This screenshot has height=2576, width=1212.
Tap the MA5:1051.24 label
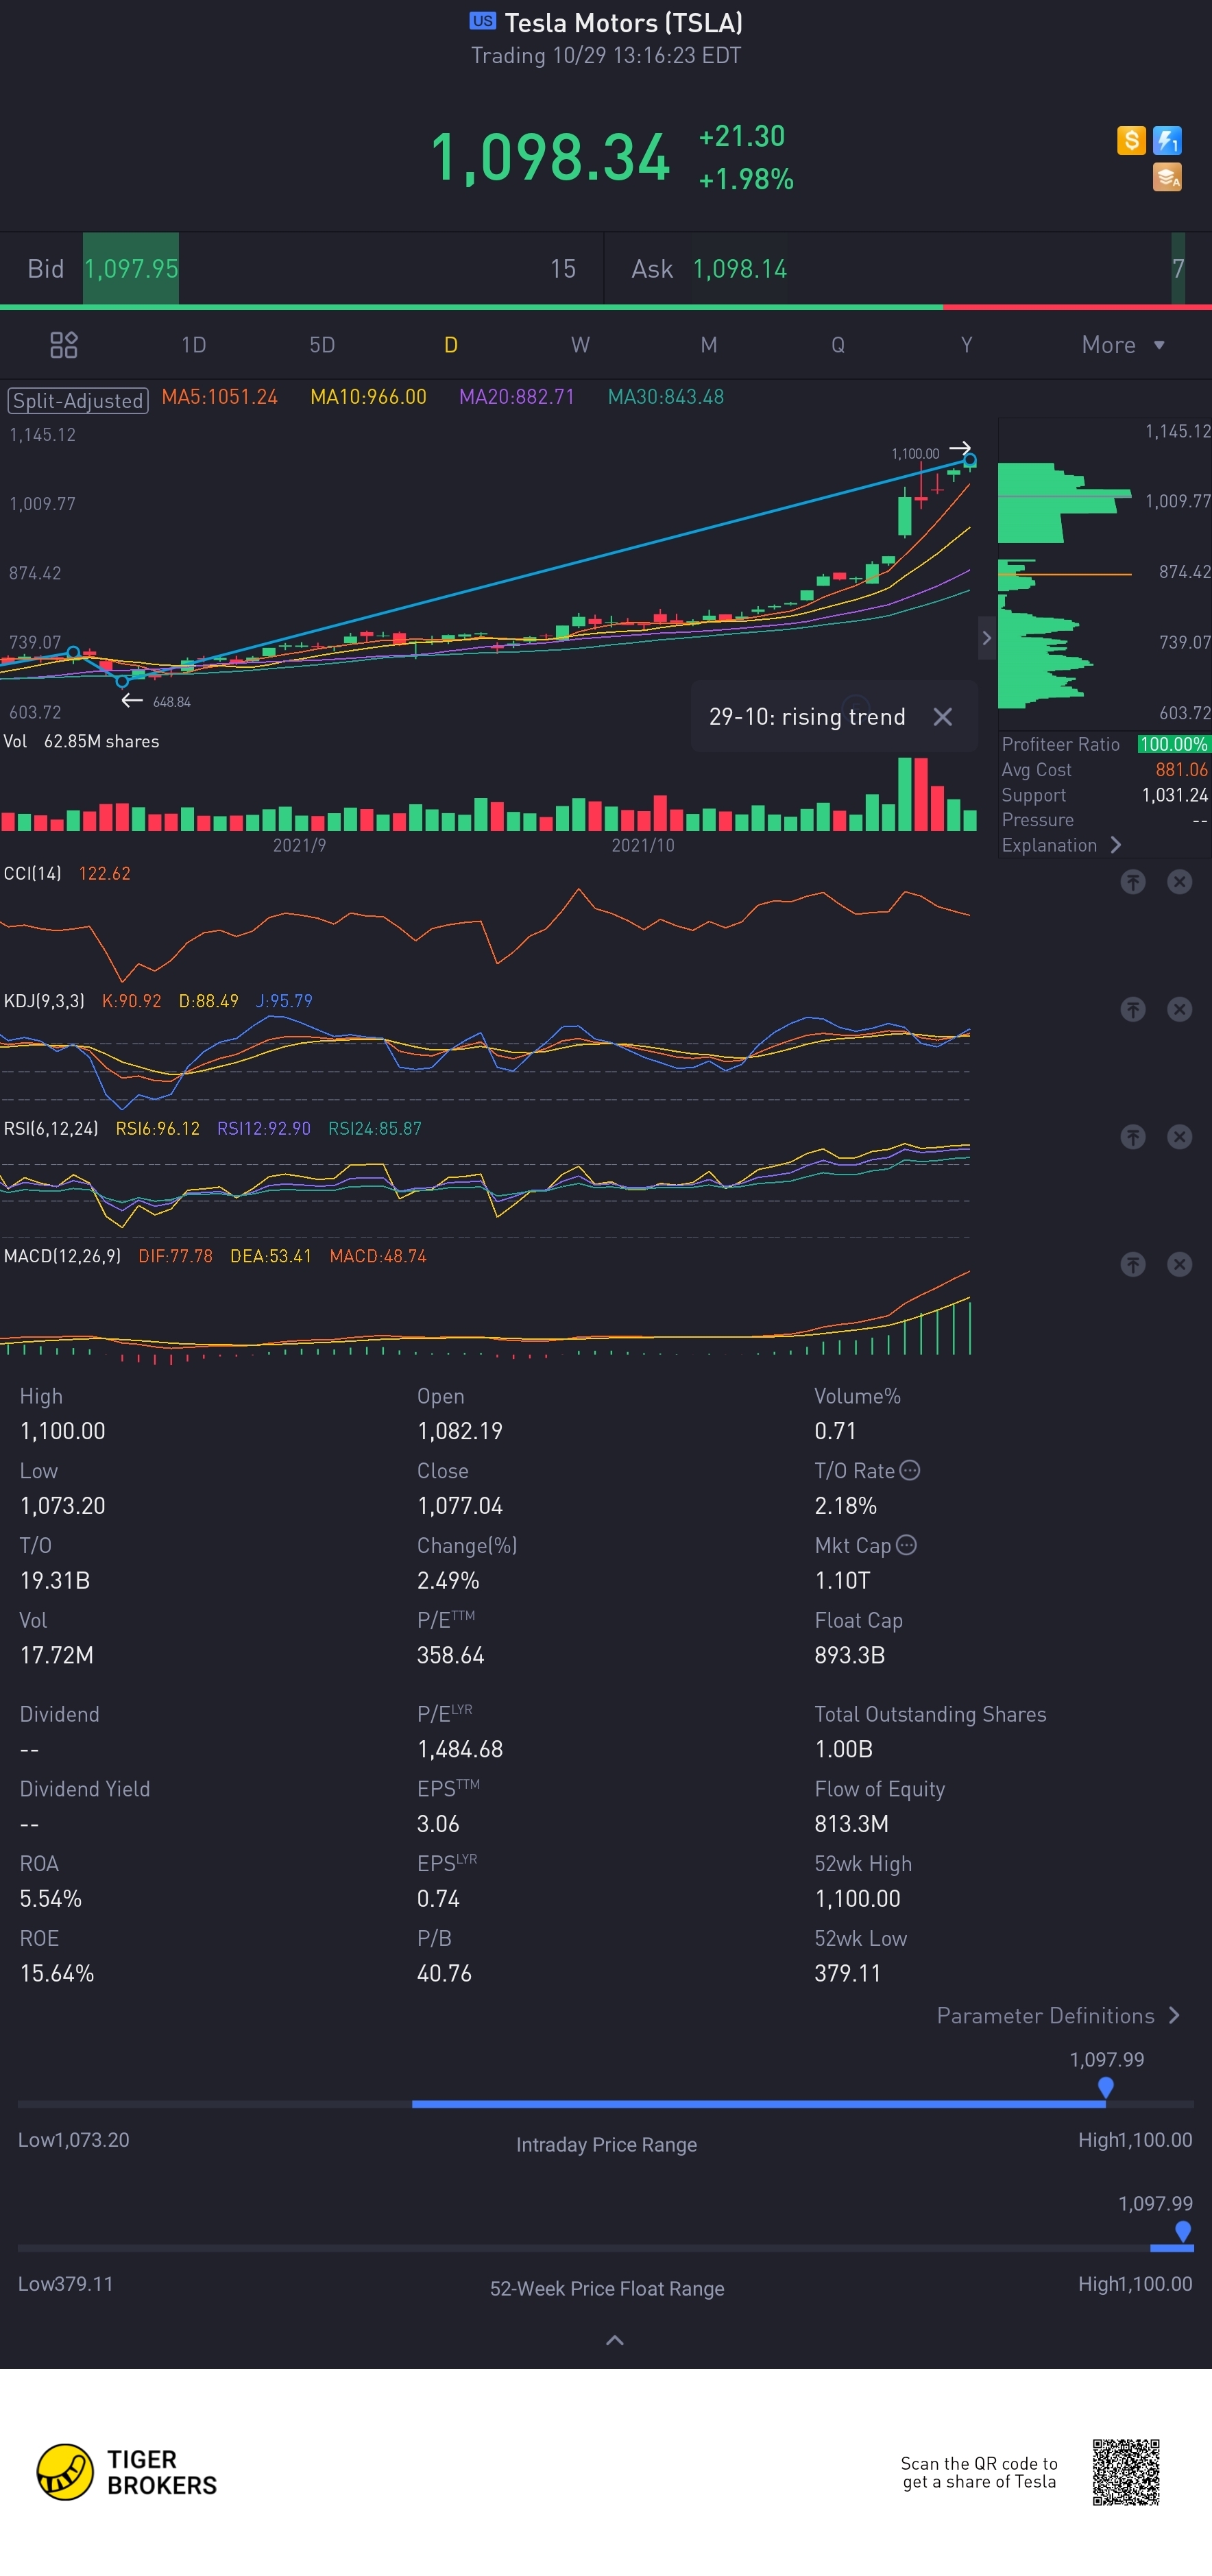(x=219, y=397)
